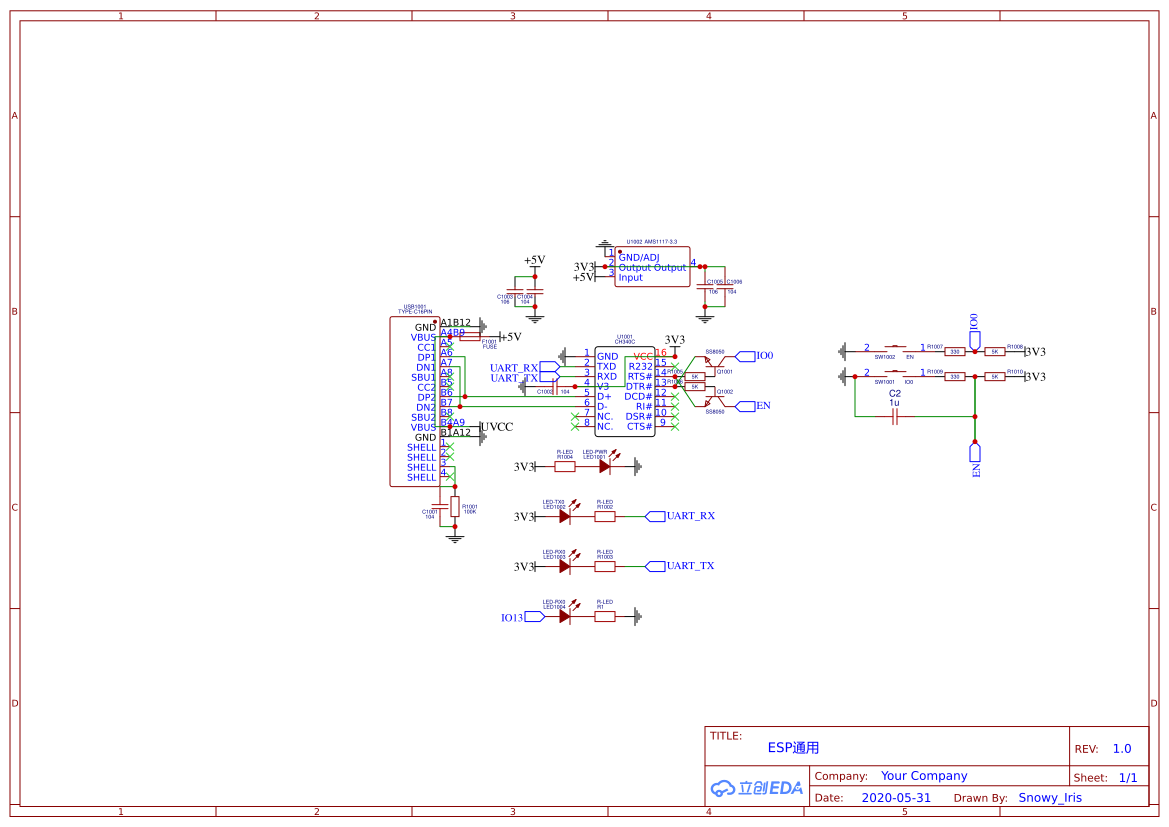Viewport: 1169px width, 827px height.
Task: Select the USB1001 Type-C connector symbol
Action: (x=415, y=401)
